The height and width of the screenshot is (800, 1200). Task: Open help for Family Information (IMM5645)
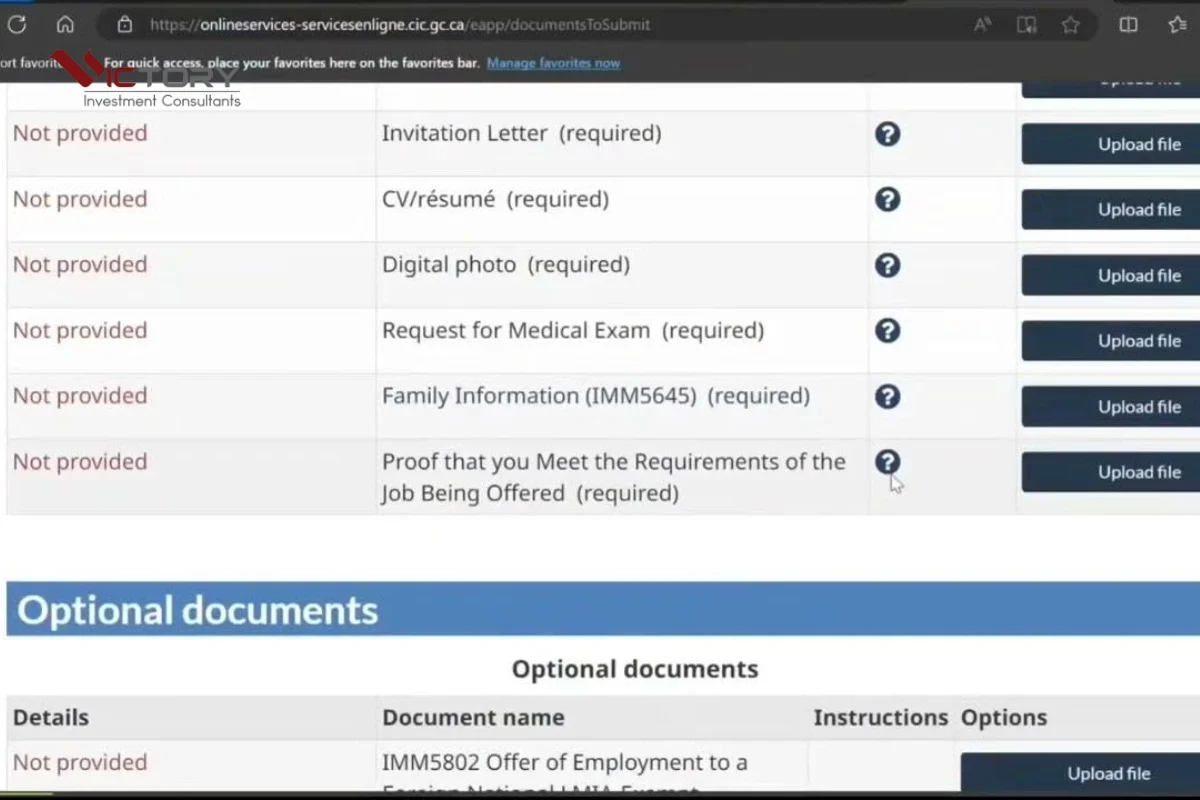[887, 397]
